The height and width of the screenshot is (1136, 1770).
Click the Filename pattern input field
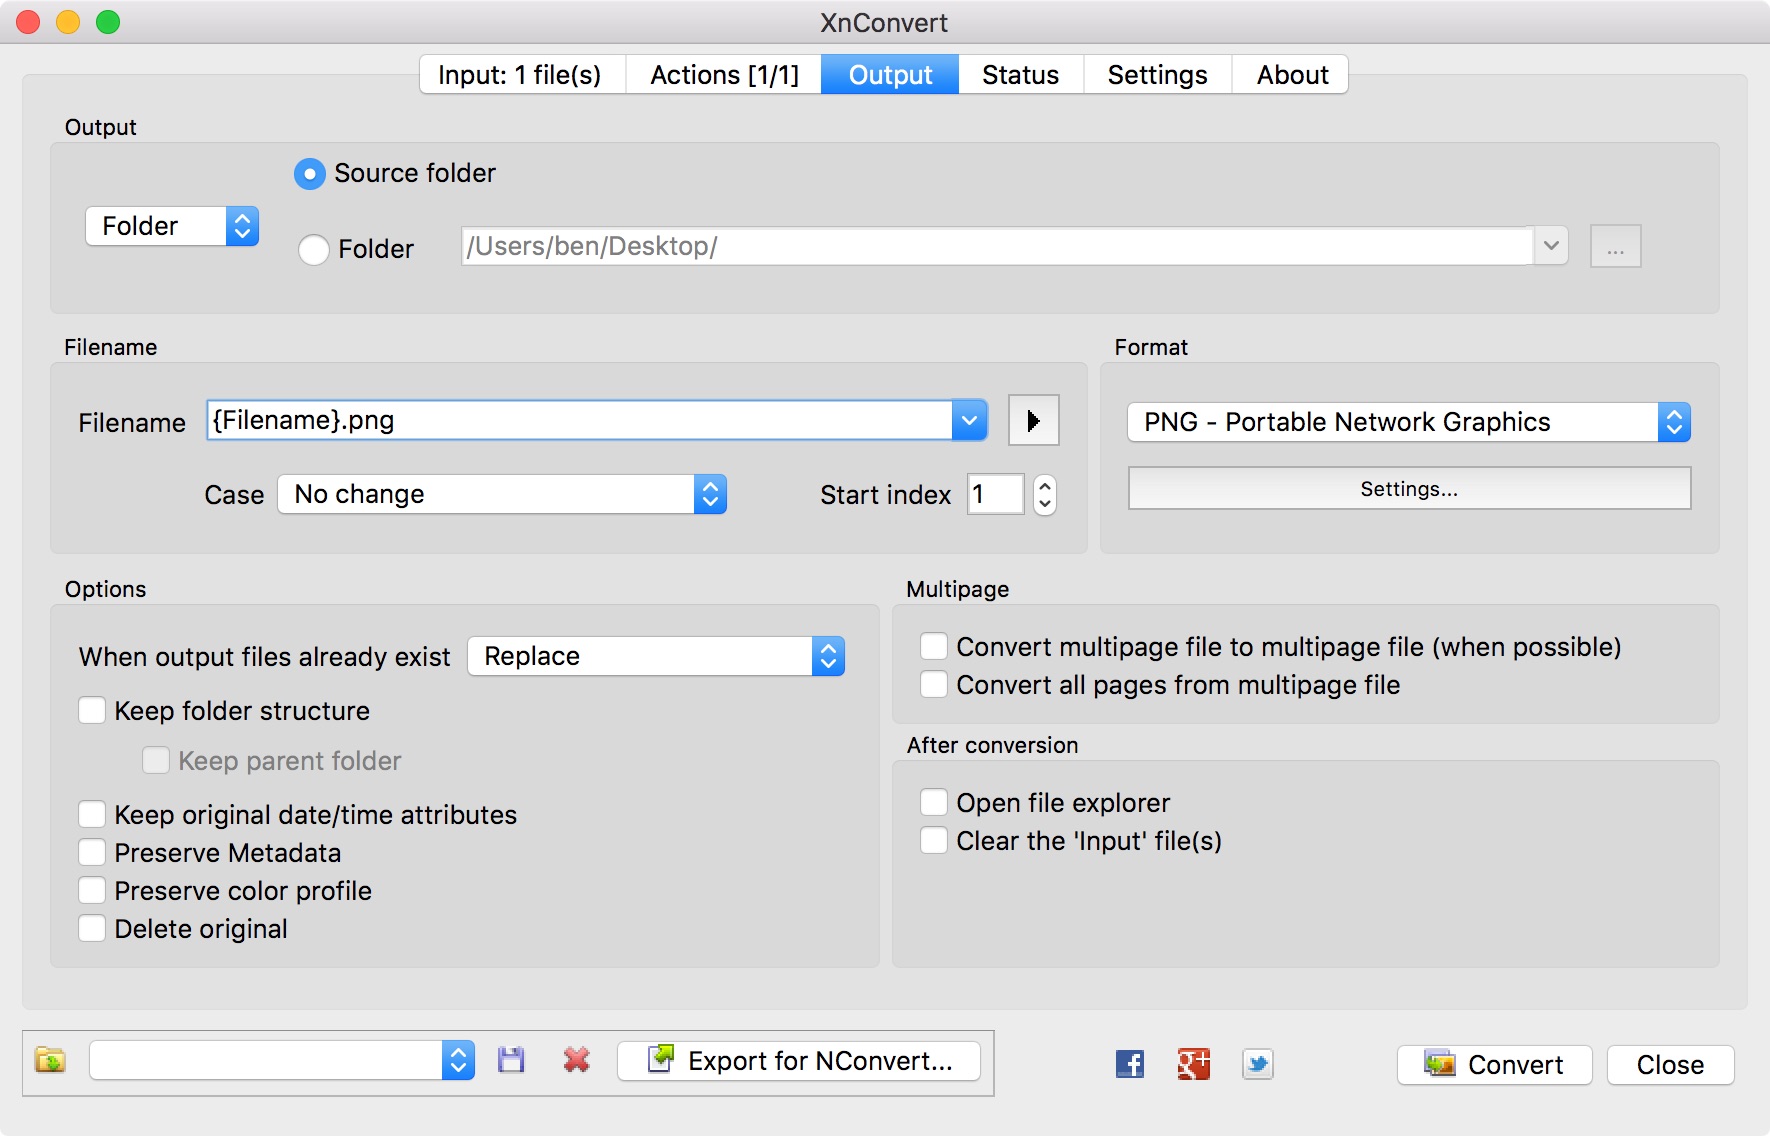point(580,421)
